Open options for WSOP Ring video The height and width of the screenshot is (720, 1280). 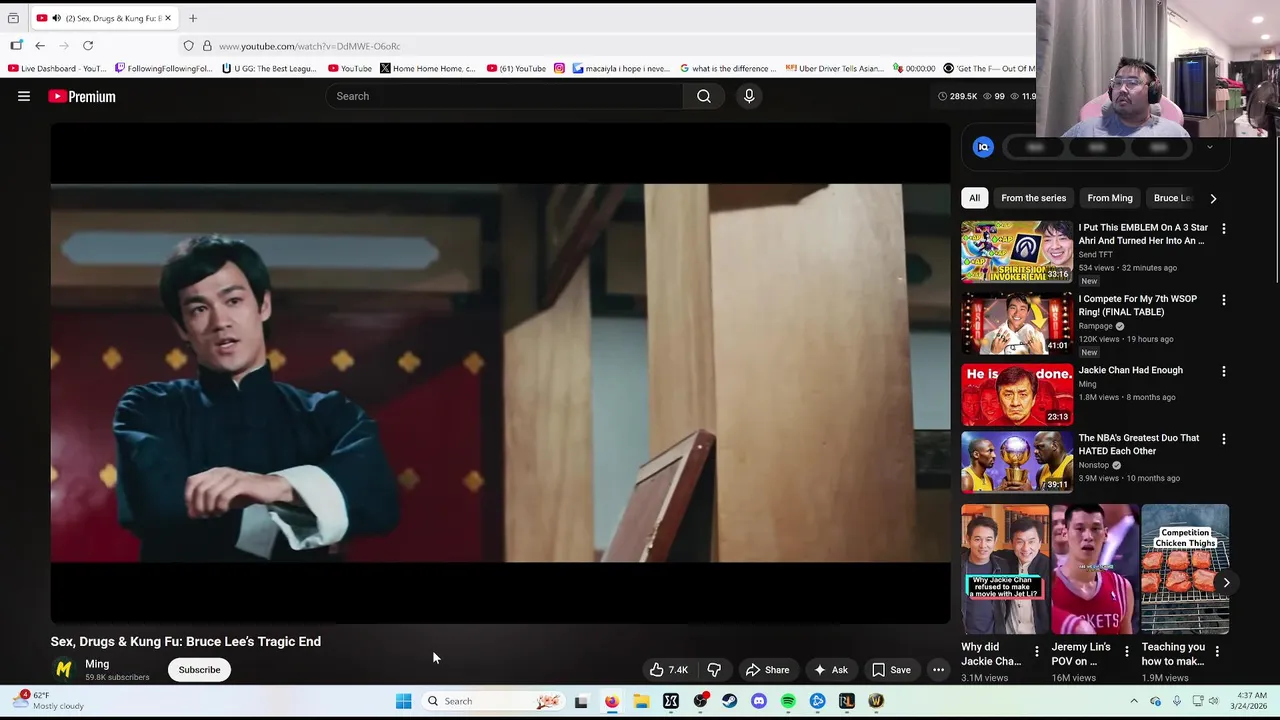(x=1223, y=300)
